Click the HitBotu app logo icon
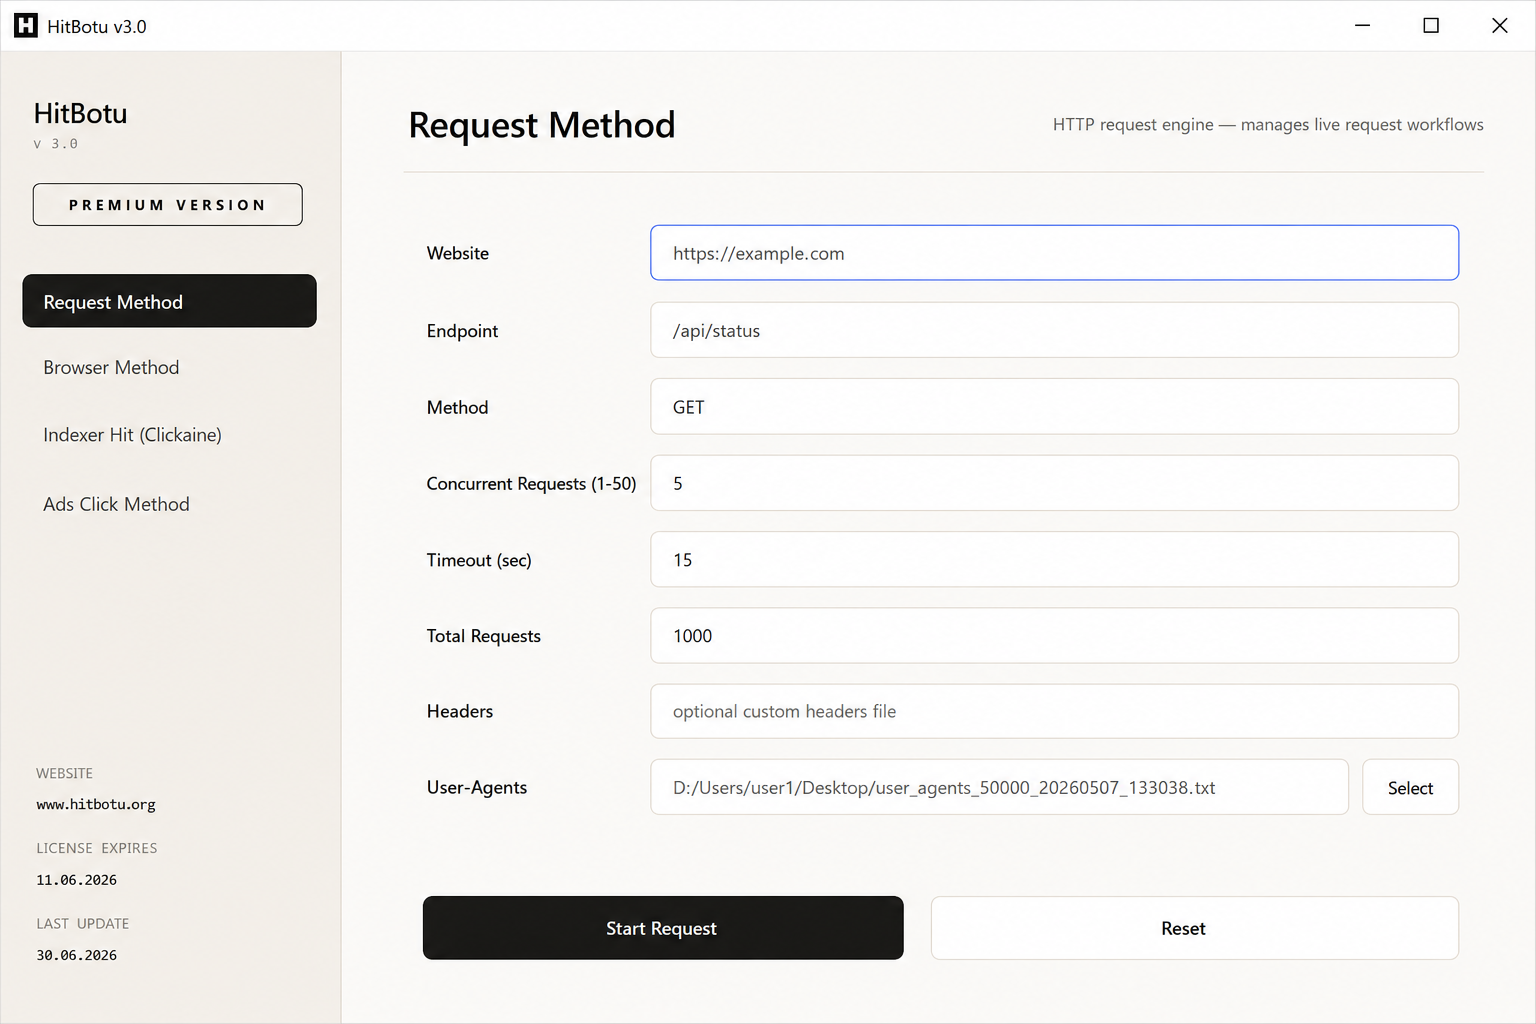The height and width of the screenshot is (1024, 1536). (x=26, y=26)
